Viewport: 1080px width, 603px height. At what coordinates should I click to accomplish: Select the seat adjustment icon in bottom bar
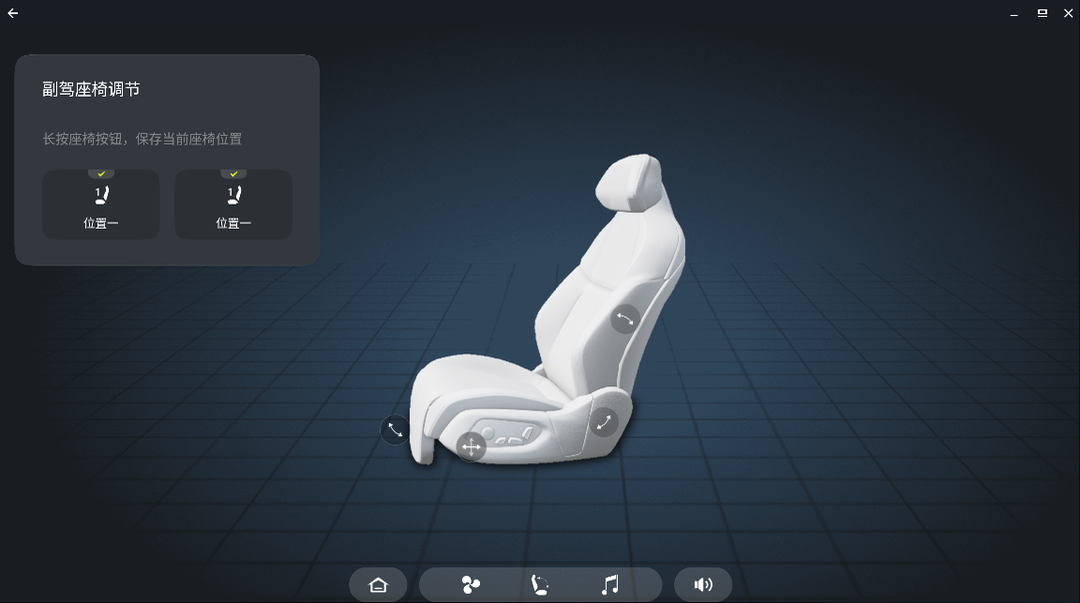click(540, 585)
